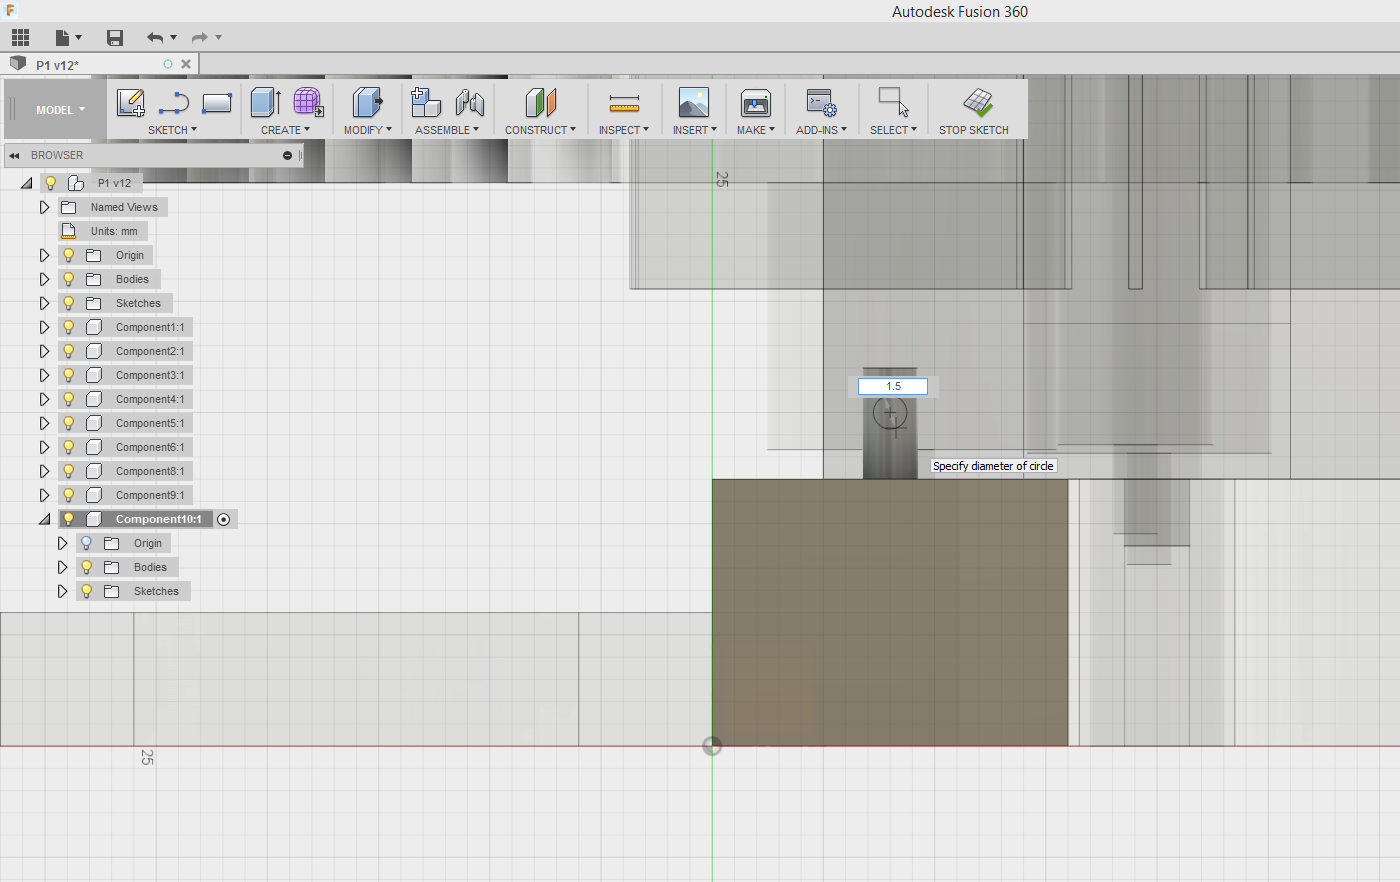Expand Bodies under Component10:1
Viewport: 1400px width, 882px height.
pyautogui.click(x=62, y=567)
